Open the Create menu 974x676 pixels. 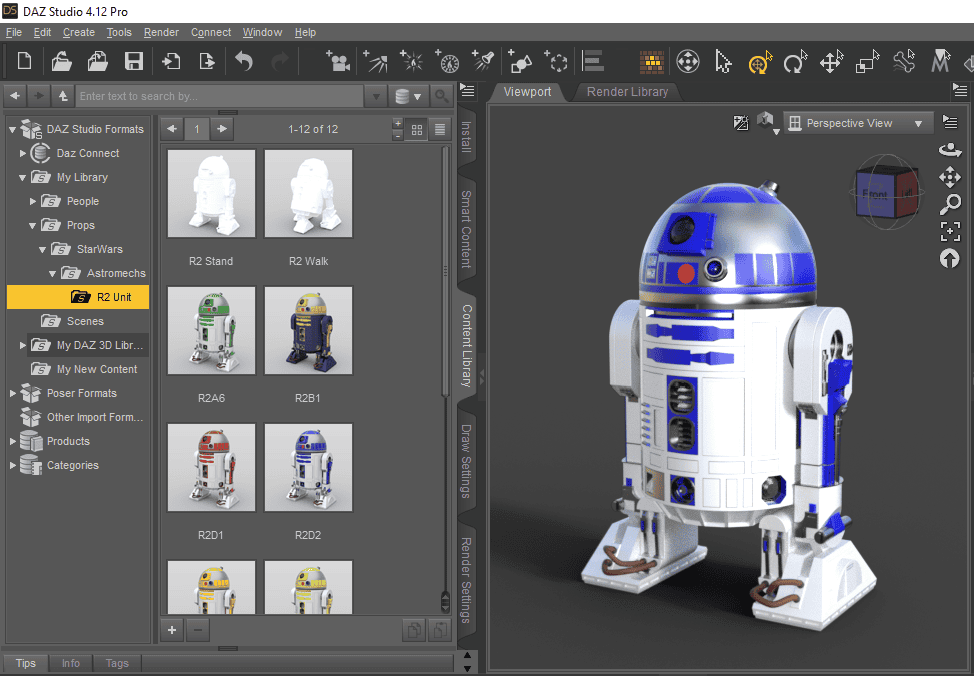click(78, 32)
